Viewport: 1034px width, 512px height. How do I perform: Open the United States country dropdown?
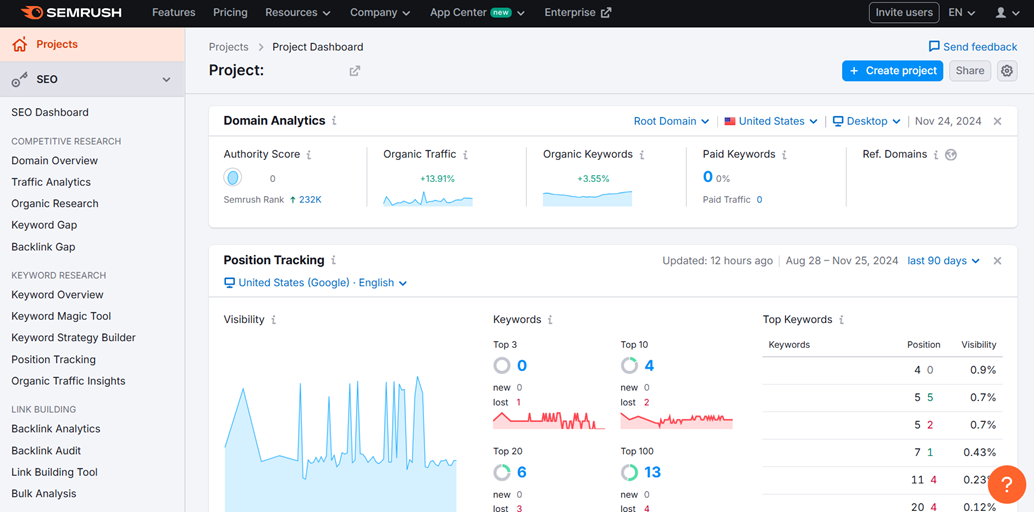coord(770,121)
